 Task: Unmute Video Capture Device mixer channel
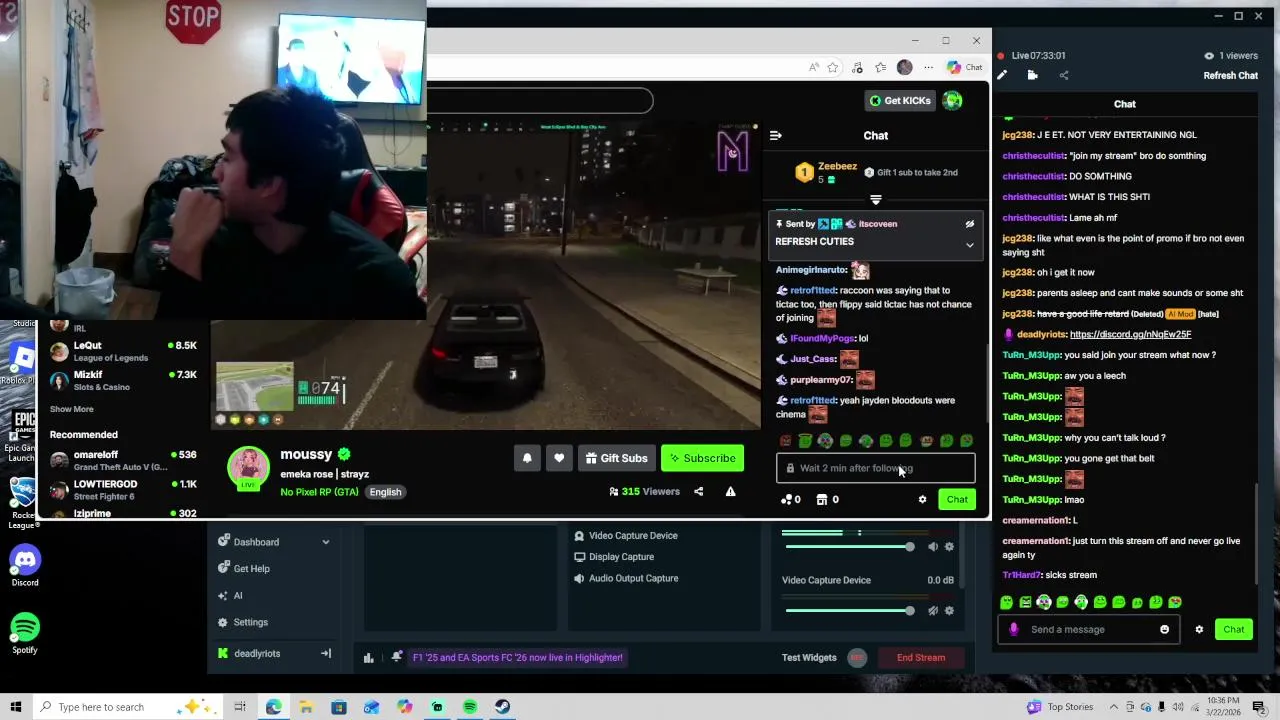tap(932, 611)
